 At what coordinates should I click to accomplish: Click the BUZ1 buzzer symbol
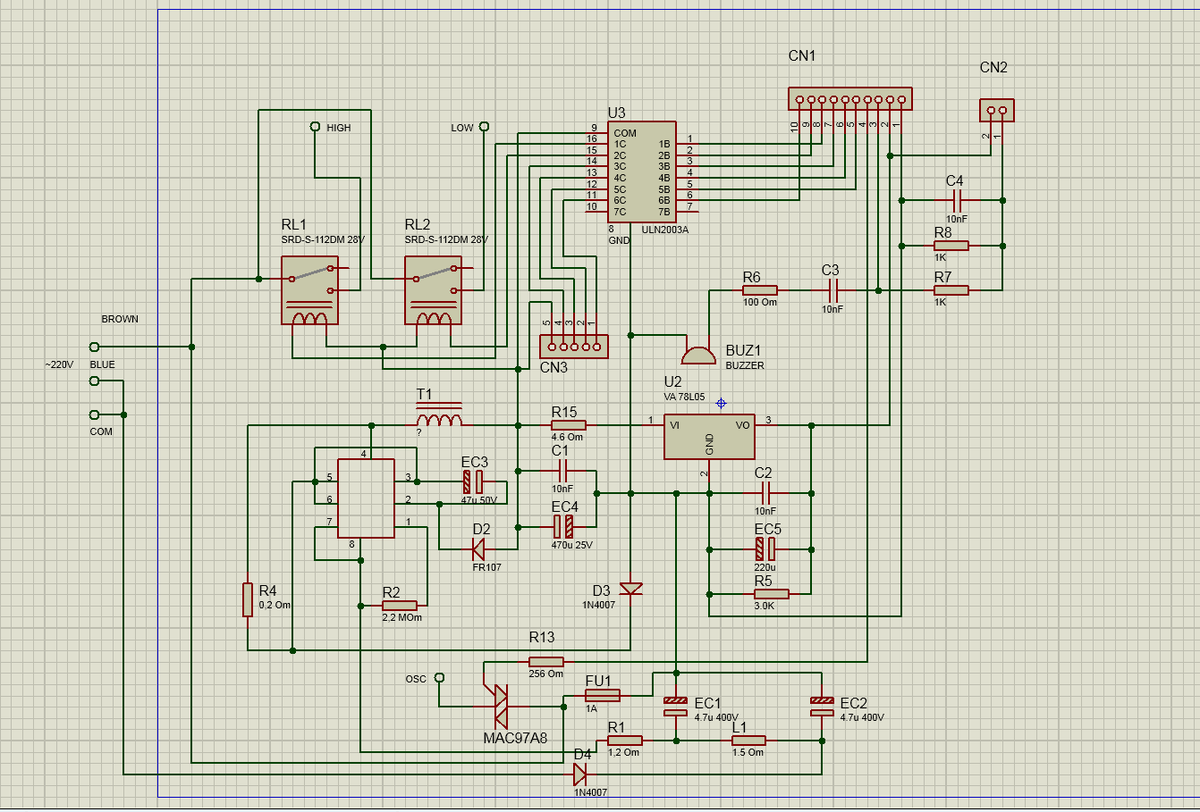click(x=698, y=354)
